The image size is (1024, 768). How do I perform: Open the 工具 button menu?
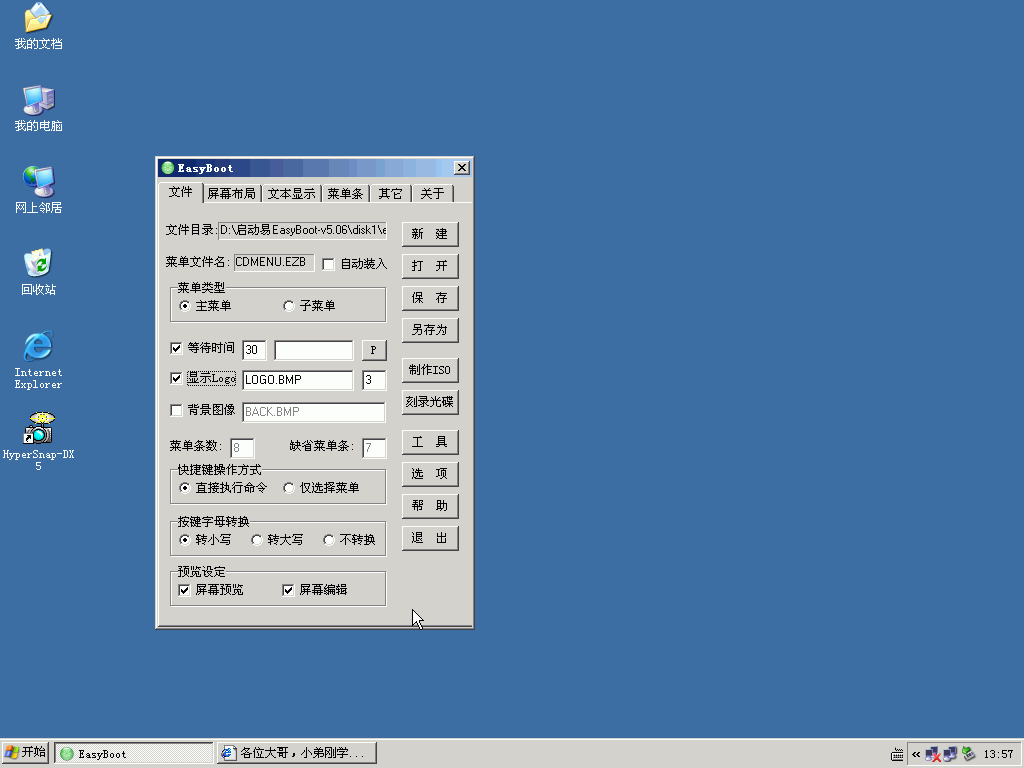click(430, 442)
